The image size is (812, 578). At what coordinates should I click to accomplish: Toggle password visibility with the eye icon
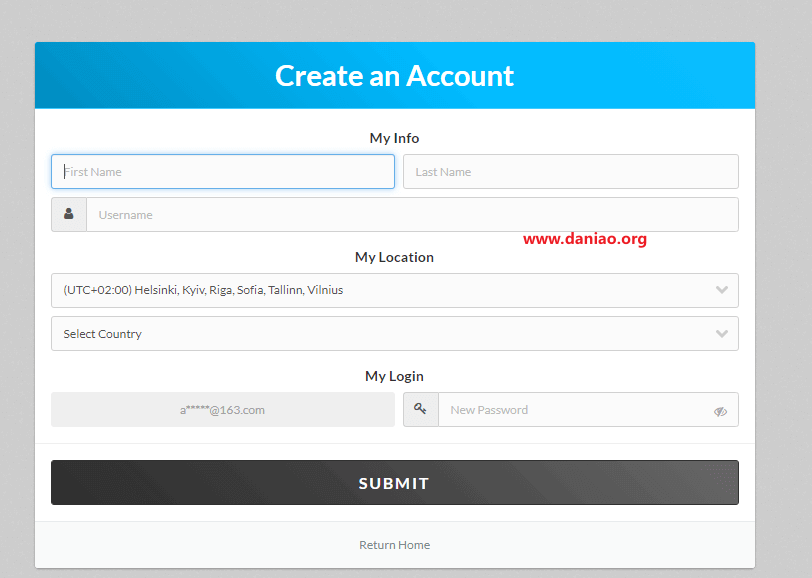pos(720,411)
